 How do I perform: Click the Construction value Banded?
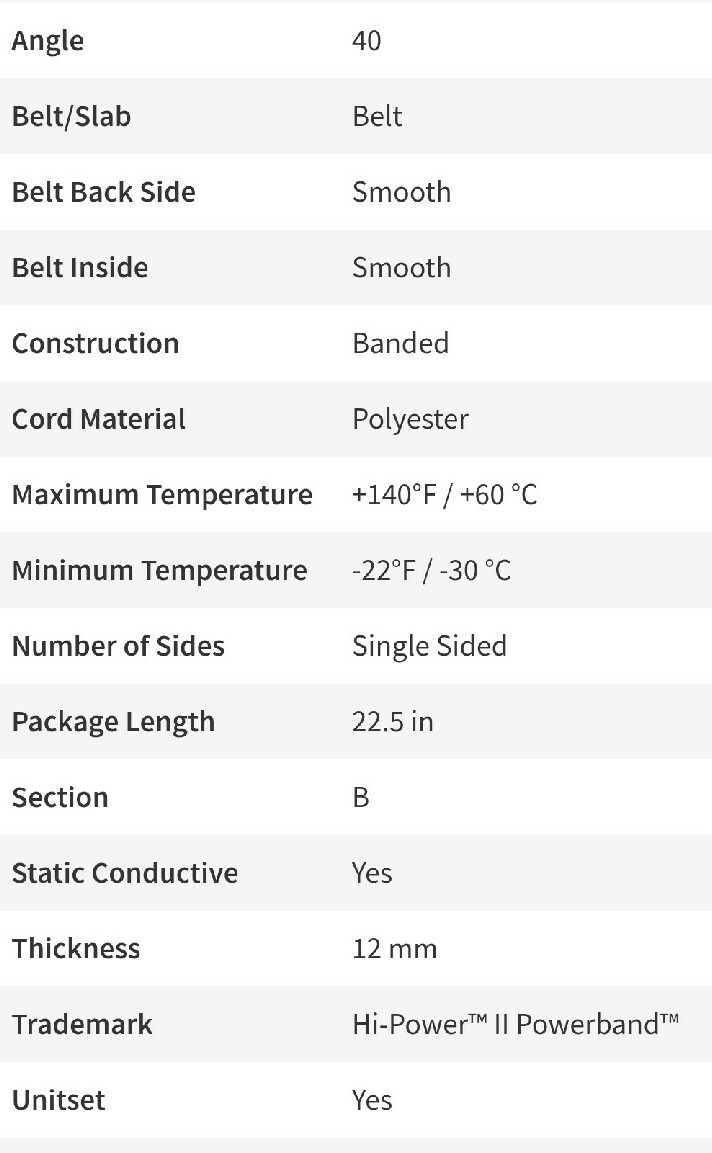pyautogui.click(x=401, y=343)
